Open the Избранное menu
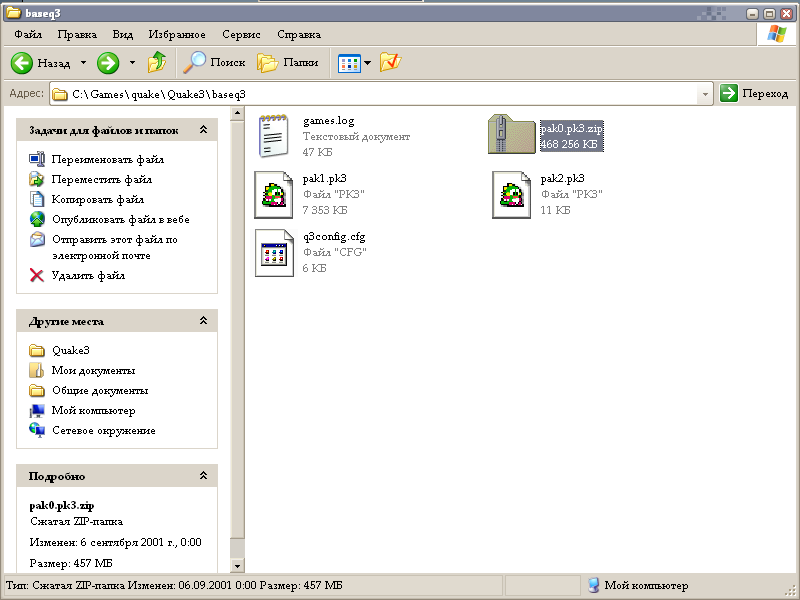 point(177,35)
